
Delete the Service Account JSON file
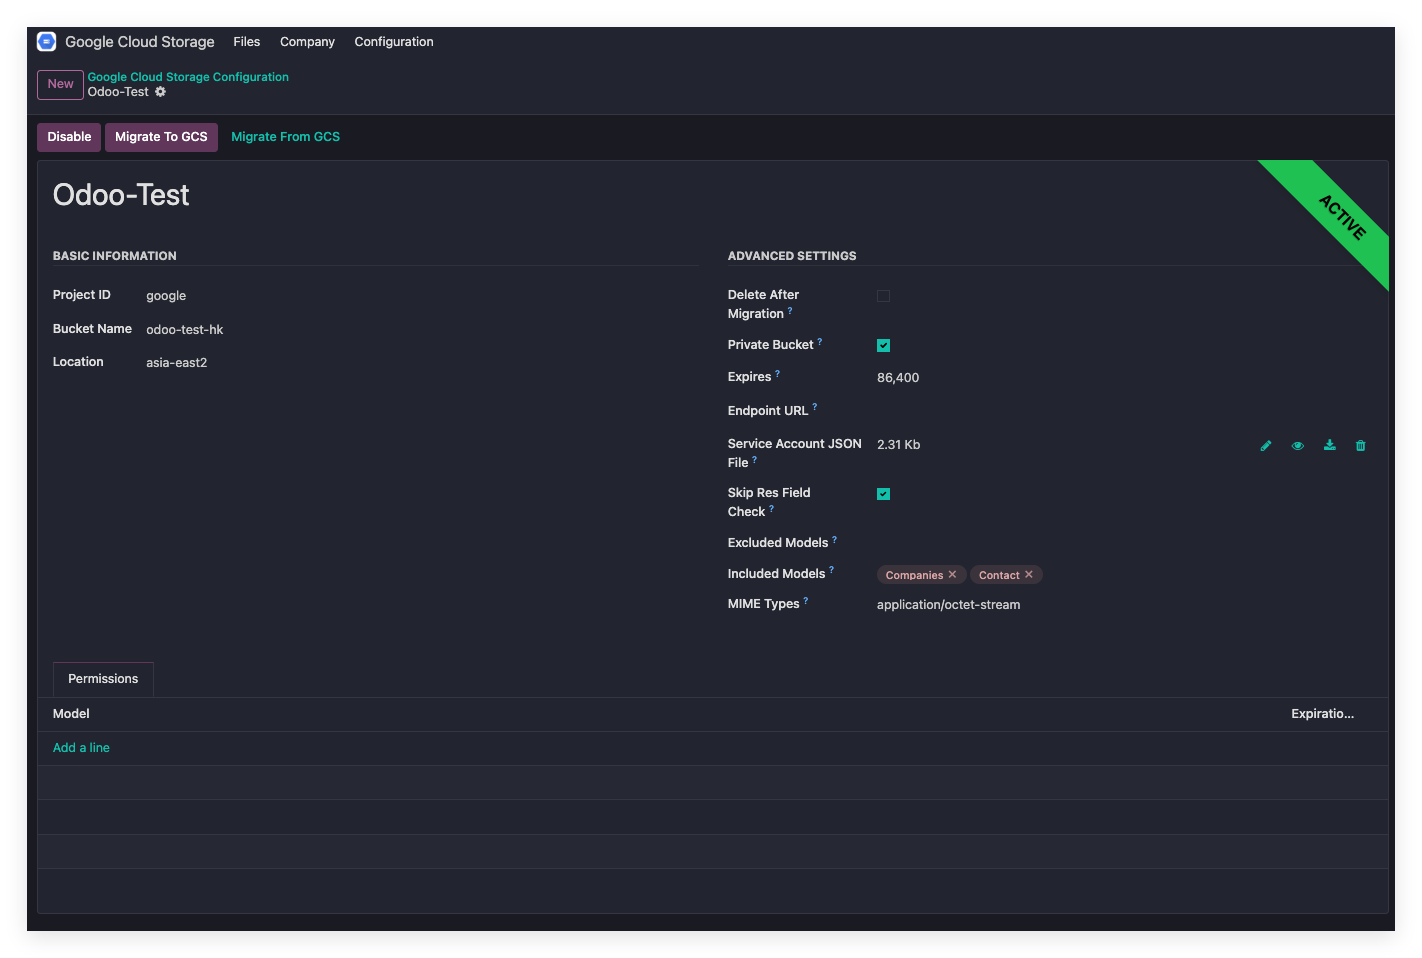(x=1360, y=446)
